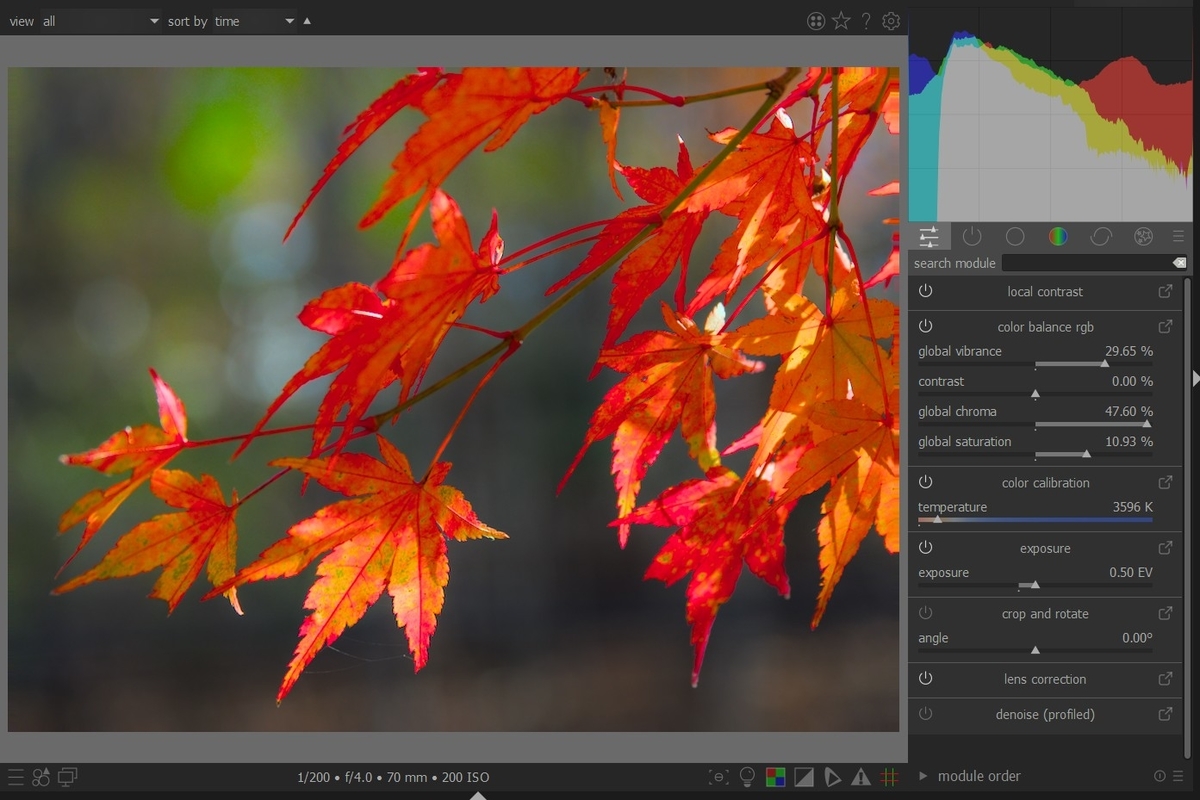The image size is (1200, 800).
Task: Switch to base modules tab with circle icon
Action: point(1015,237)
